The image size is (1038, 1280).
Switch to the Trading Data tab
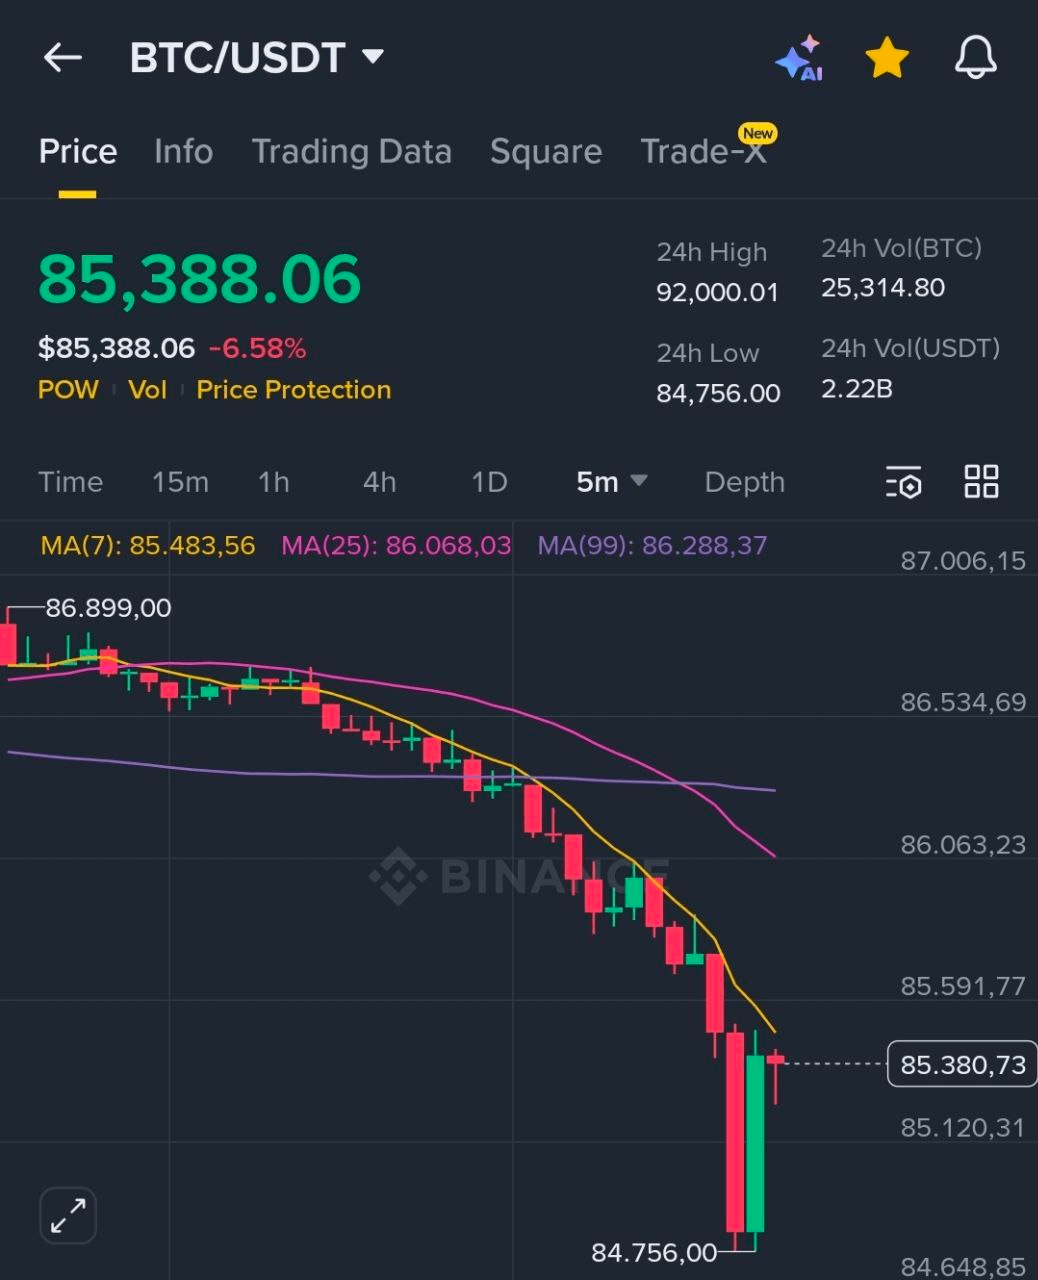353,152
